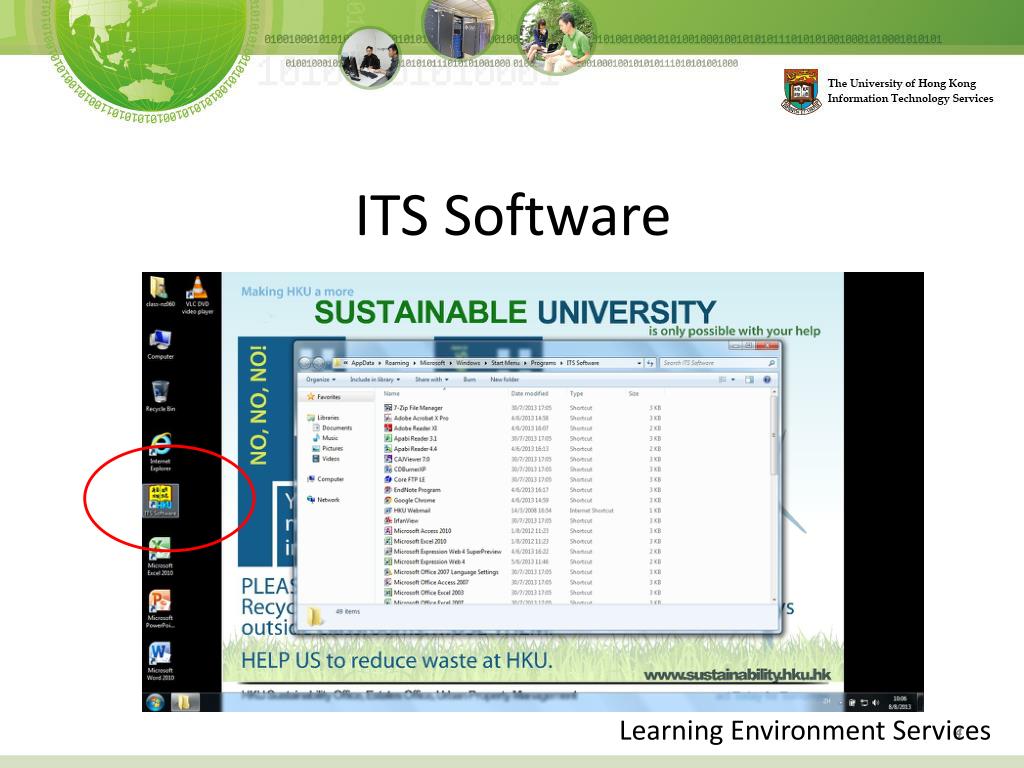
Task: Click the Explorer back navigation arrow
Action: (x=305, y=363)
